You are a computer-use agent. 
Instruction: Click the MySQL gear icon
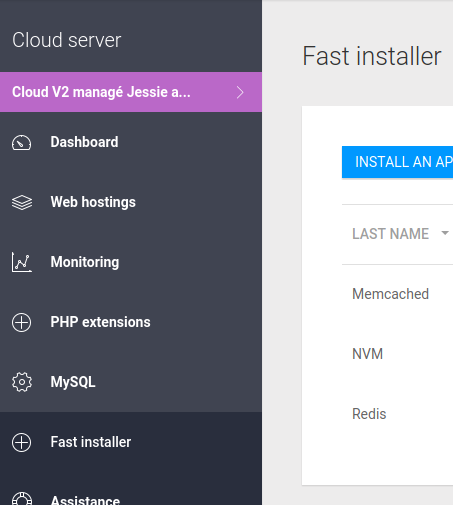pos(22,382)
